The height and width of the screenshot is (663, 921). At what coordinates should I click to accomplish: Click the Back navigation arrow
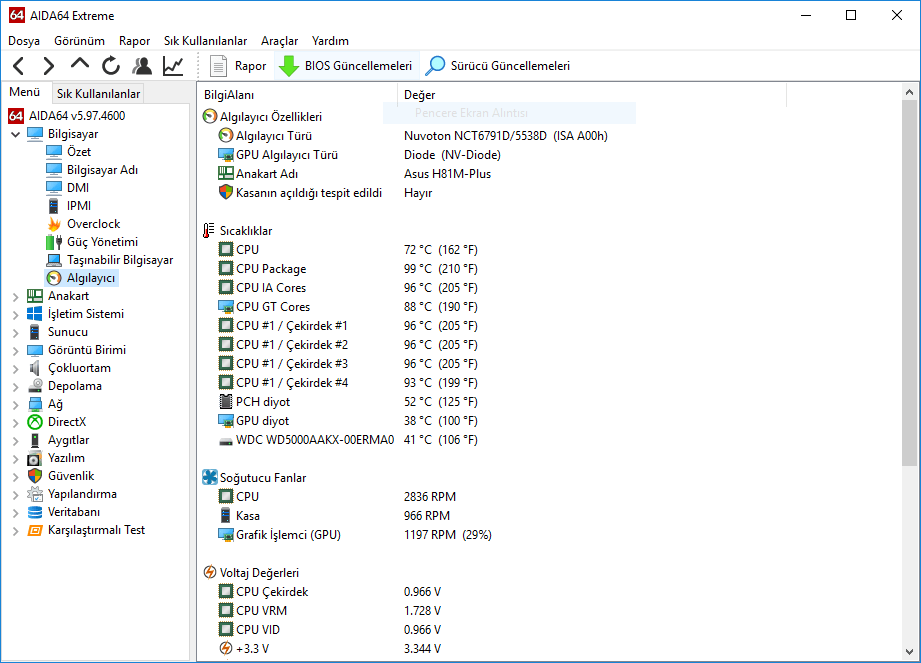18,66
